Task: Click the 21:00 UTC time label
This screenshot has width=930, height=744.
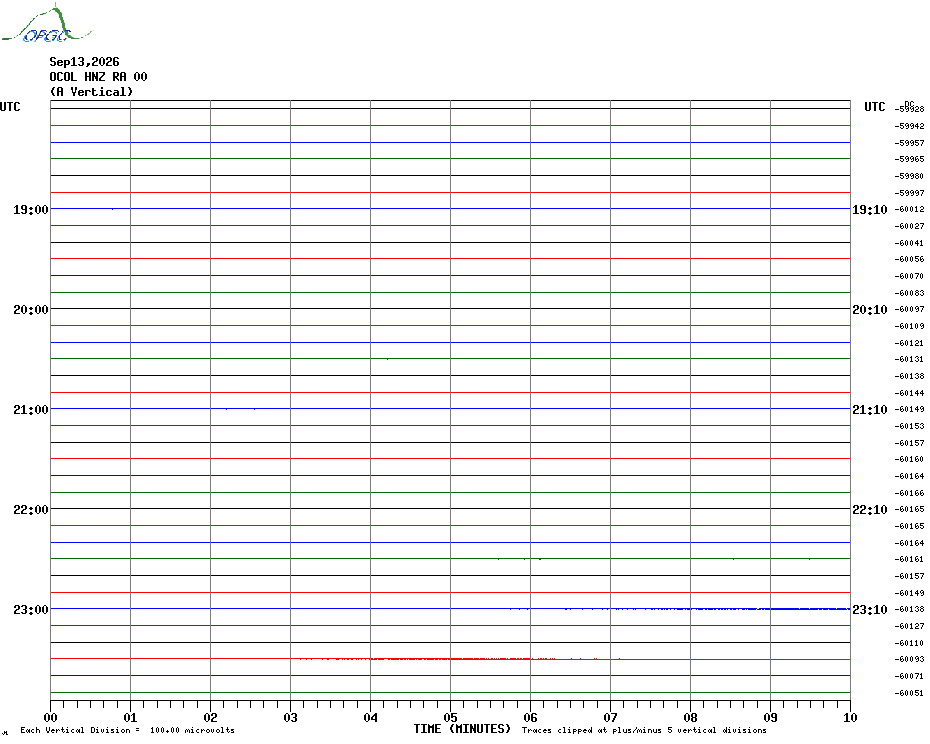Action: tap(31, 409)
